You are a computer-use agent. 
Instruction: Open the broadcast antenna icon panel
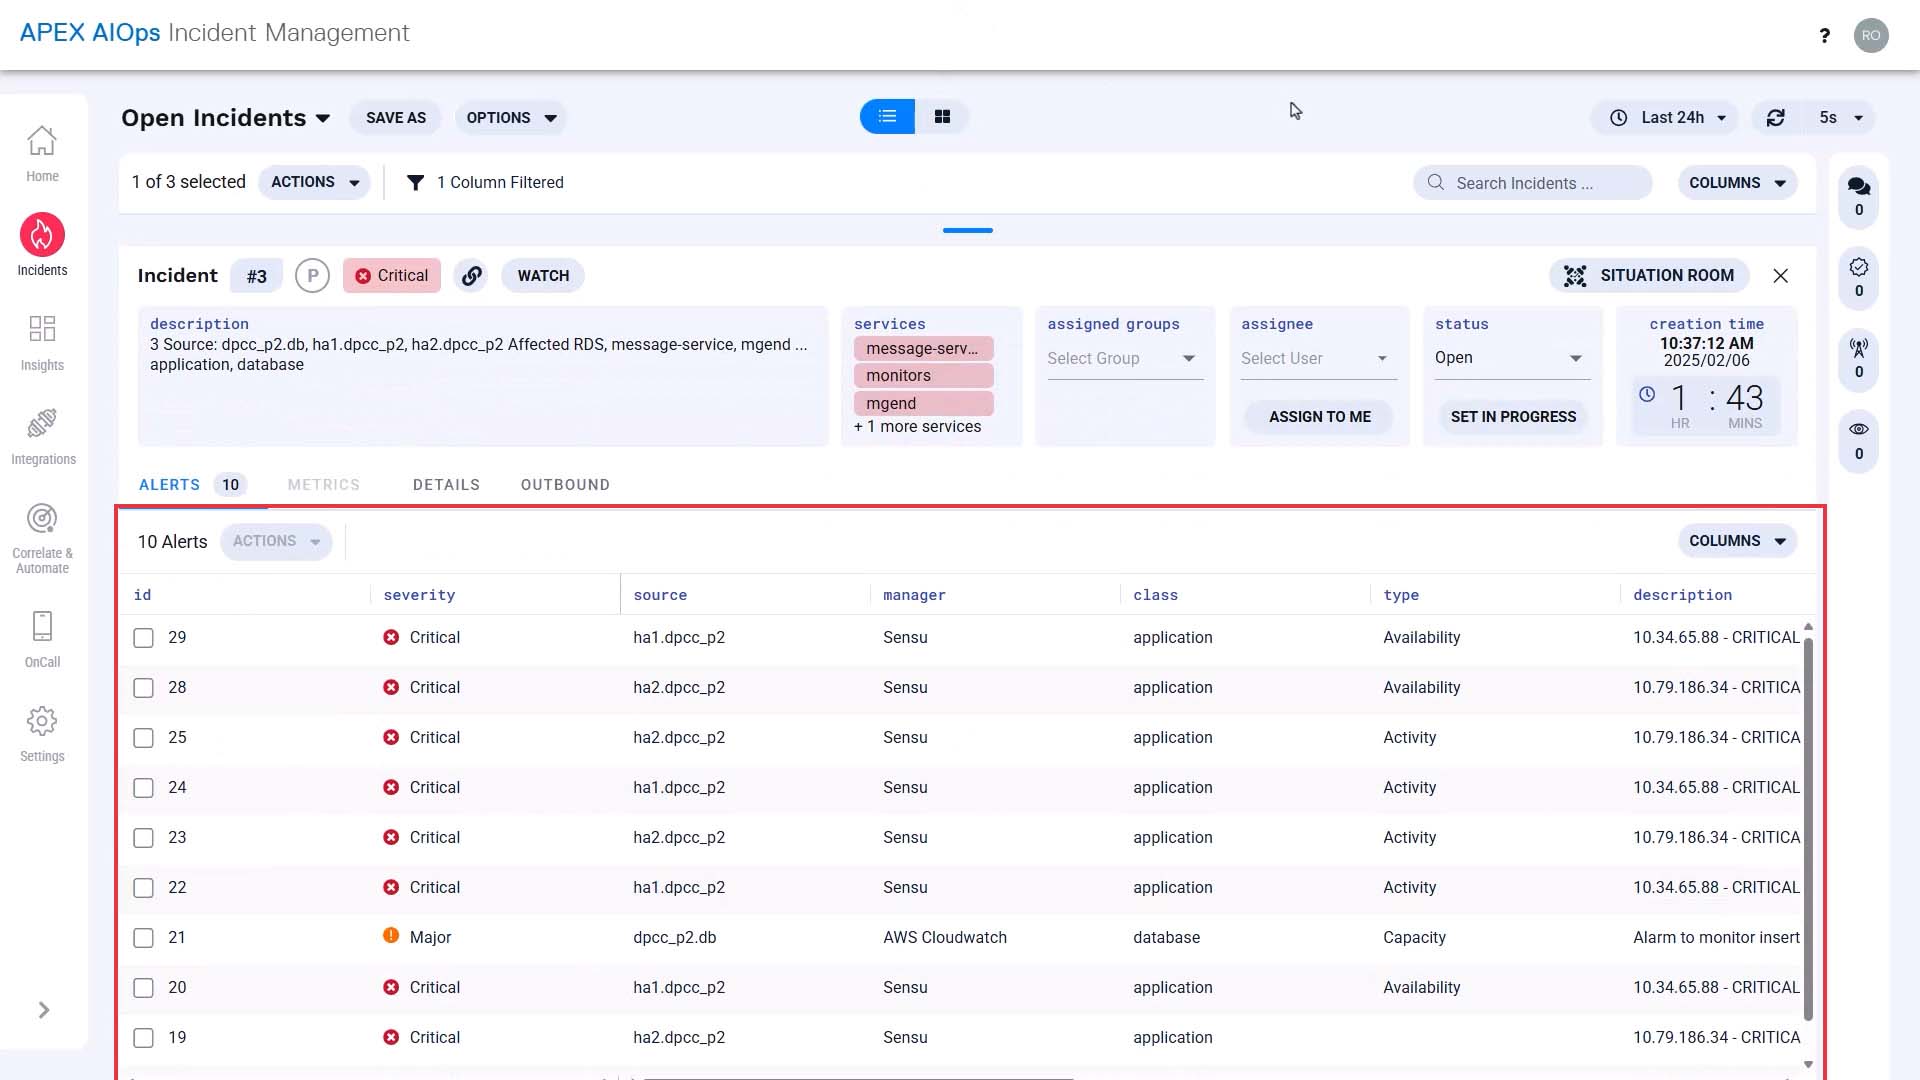(1859, 348)
